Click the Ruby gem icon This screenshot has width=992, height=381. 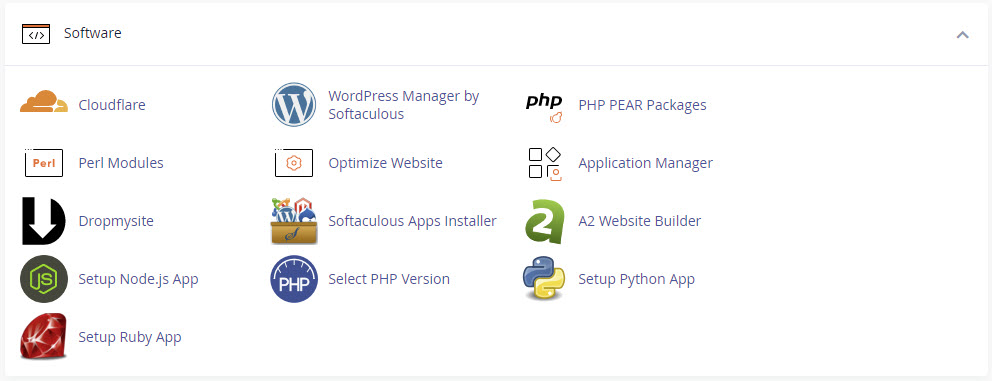[44, 337]
